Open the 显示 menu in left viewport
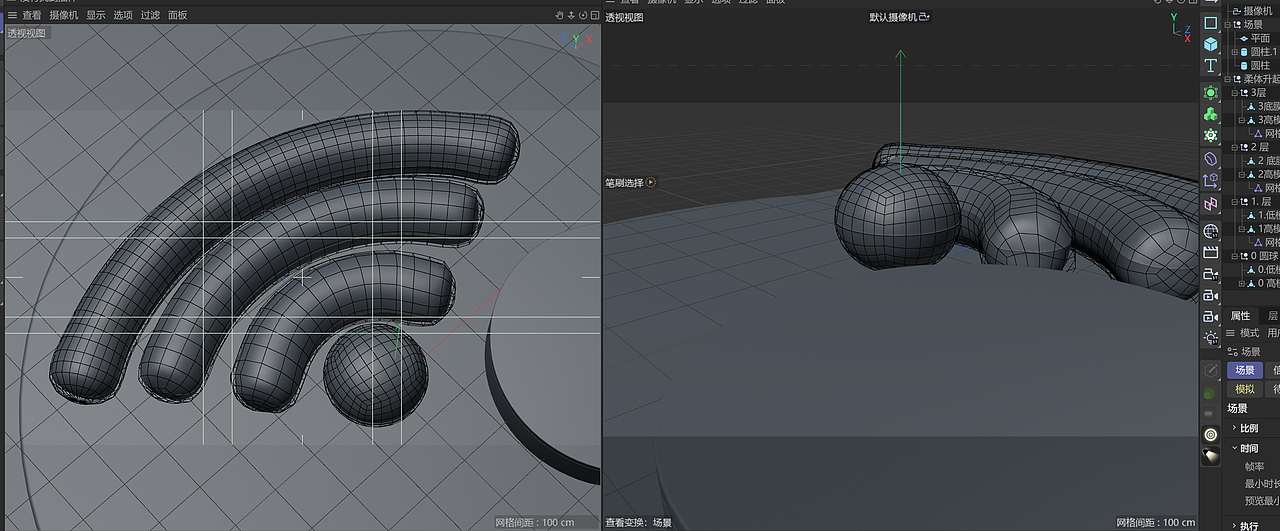The height and width of the screenshot is (531, 1280). click(96, 15)
